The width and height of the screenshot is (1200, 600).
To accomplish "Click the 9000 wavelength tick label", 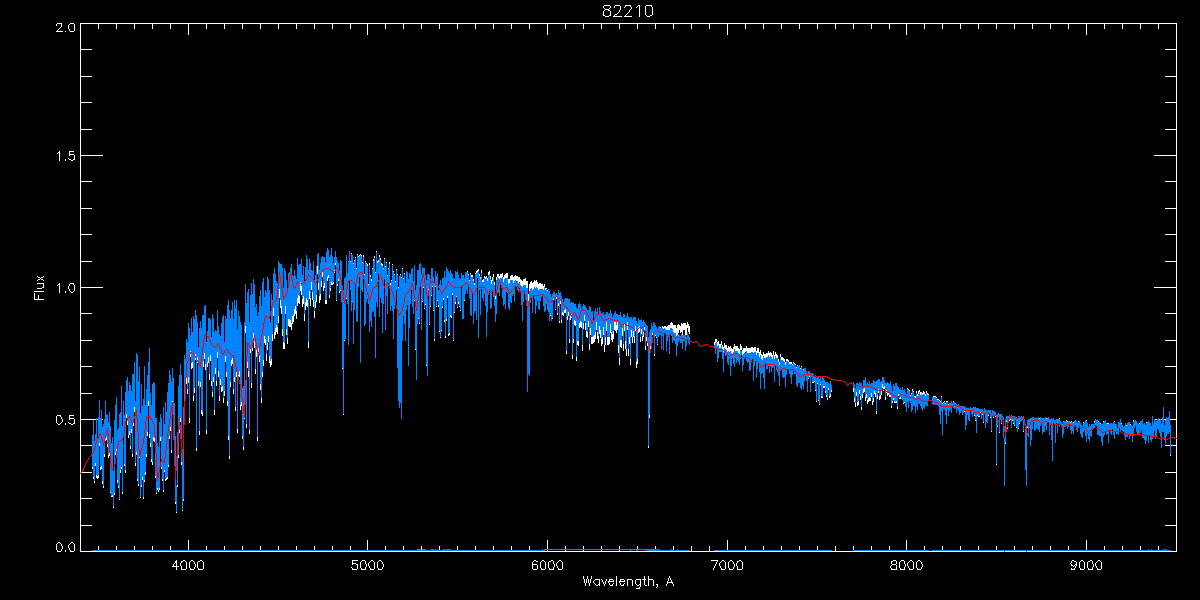I will [1086, 563].
